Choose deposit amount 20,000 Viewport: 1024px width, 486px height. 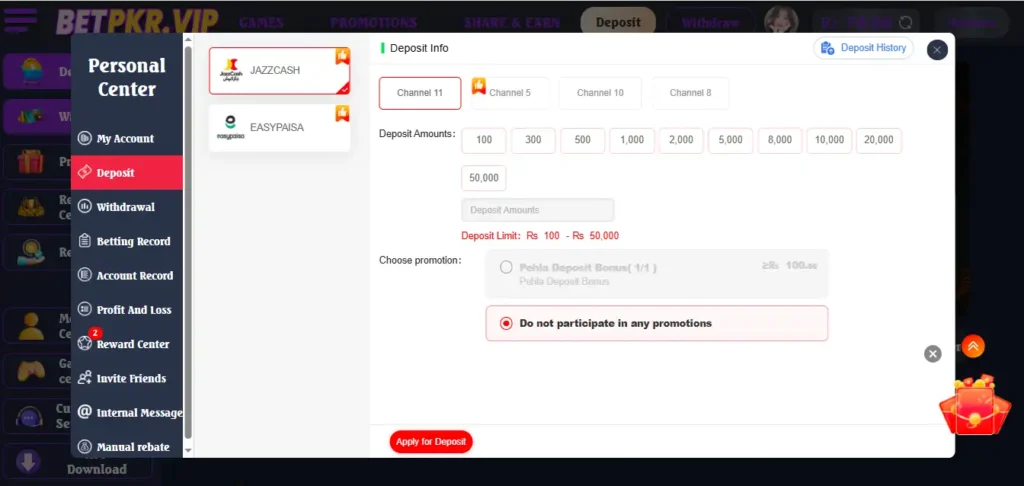879,140
